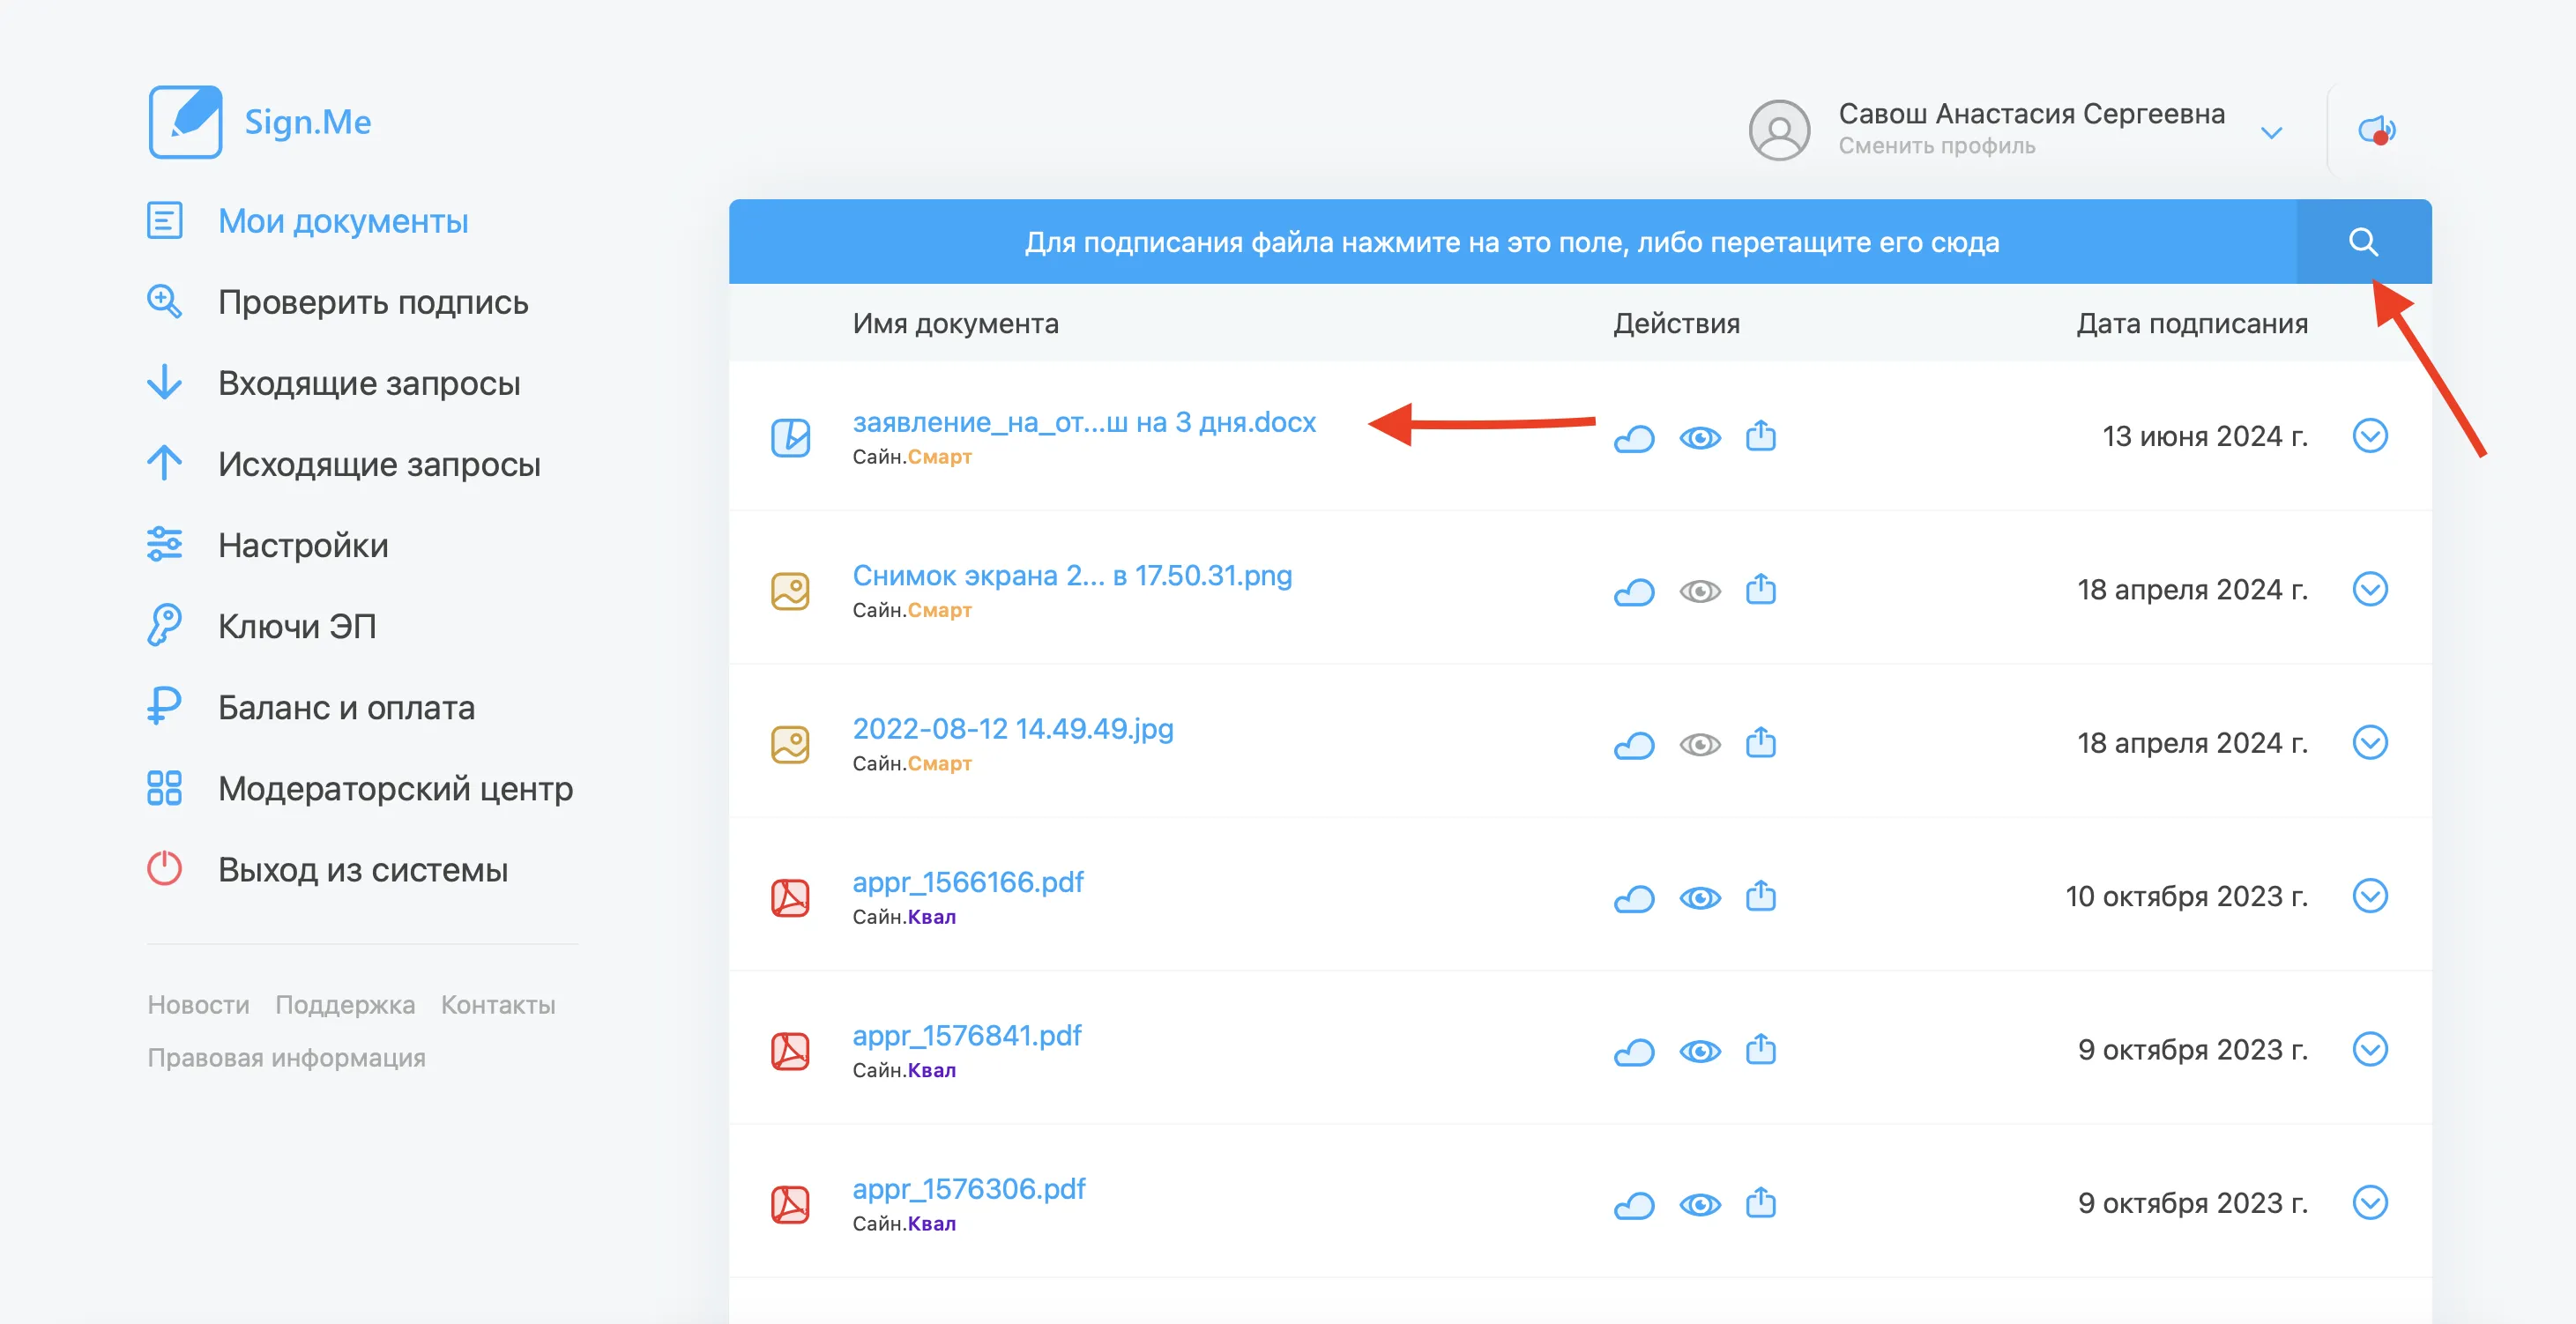2576x1324 pixels.
Task: Preview appr_1576841.pdf with eye icon
Action: coord(1700,1052)
